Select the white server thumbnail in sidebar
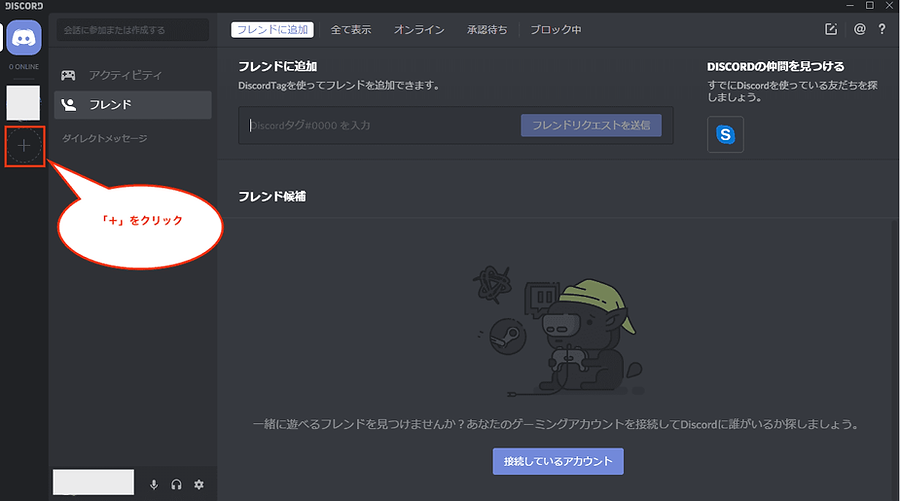Viewport: 900px width, 501px height. coord(23,103)
